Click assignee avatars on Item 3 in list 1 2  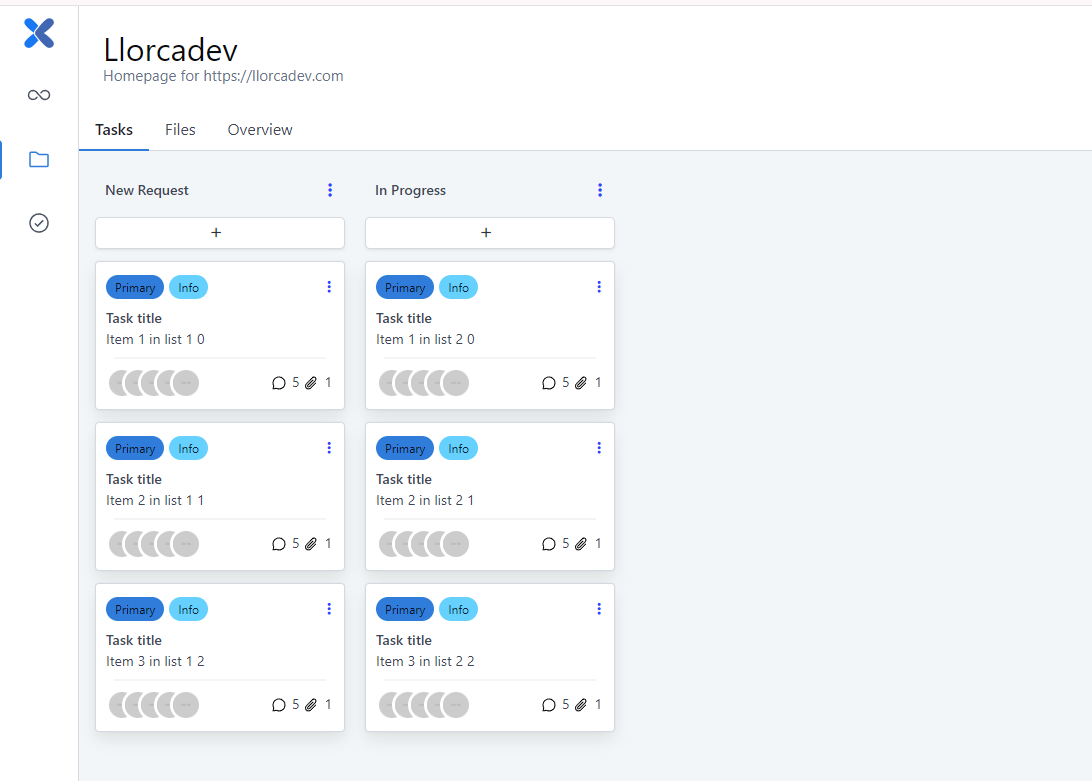154,705
